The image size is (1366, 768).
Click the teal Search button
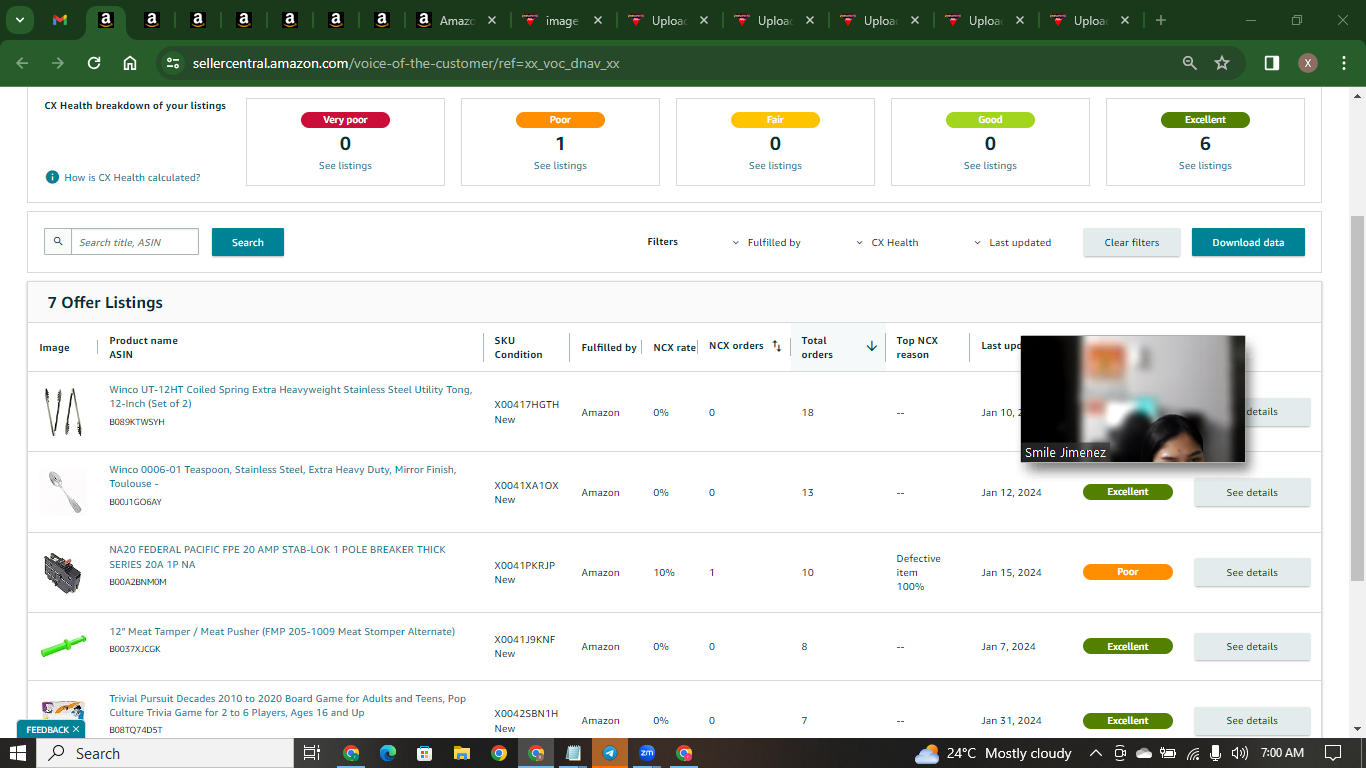coord(248,242)
